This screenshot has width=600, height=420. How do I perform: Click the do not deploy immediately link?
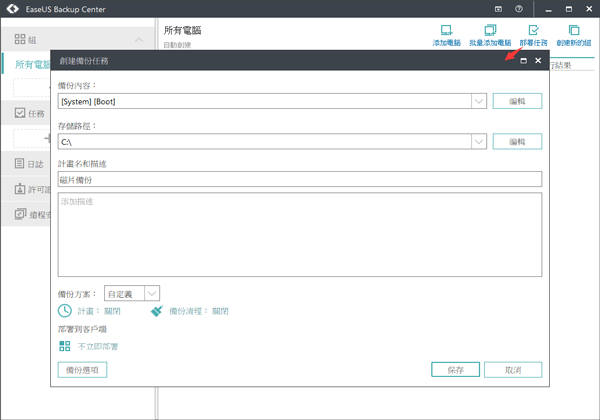pos(98,347)
